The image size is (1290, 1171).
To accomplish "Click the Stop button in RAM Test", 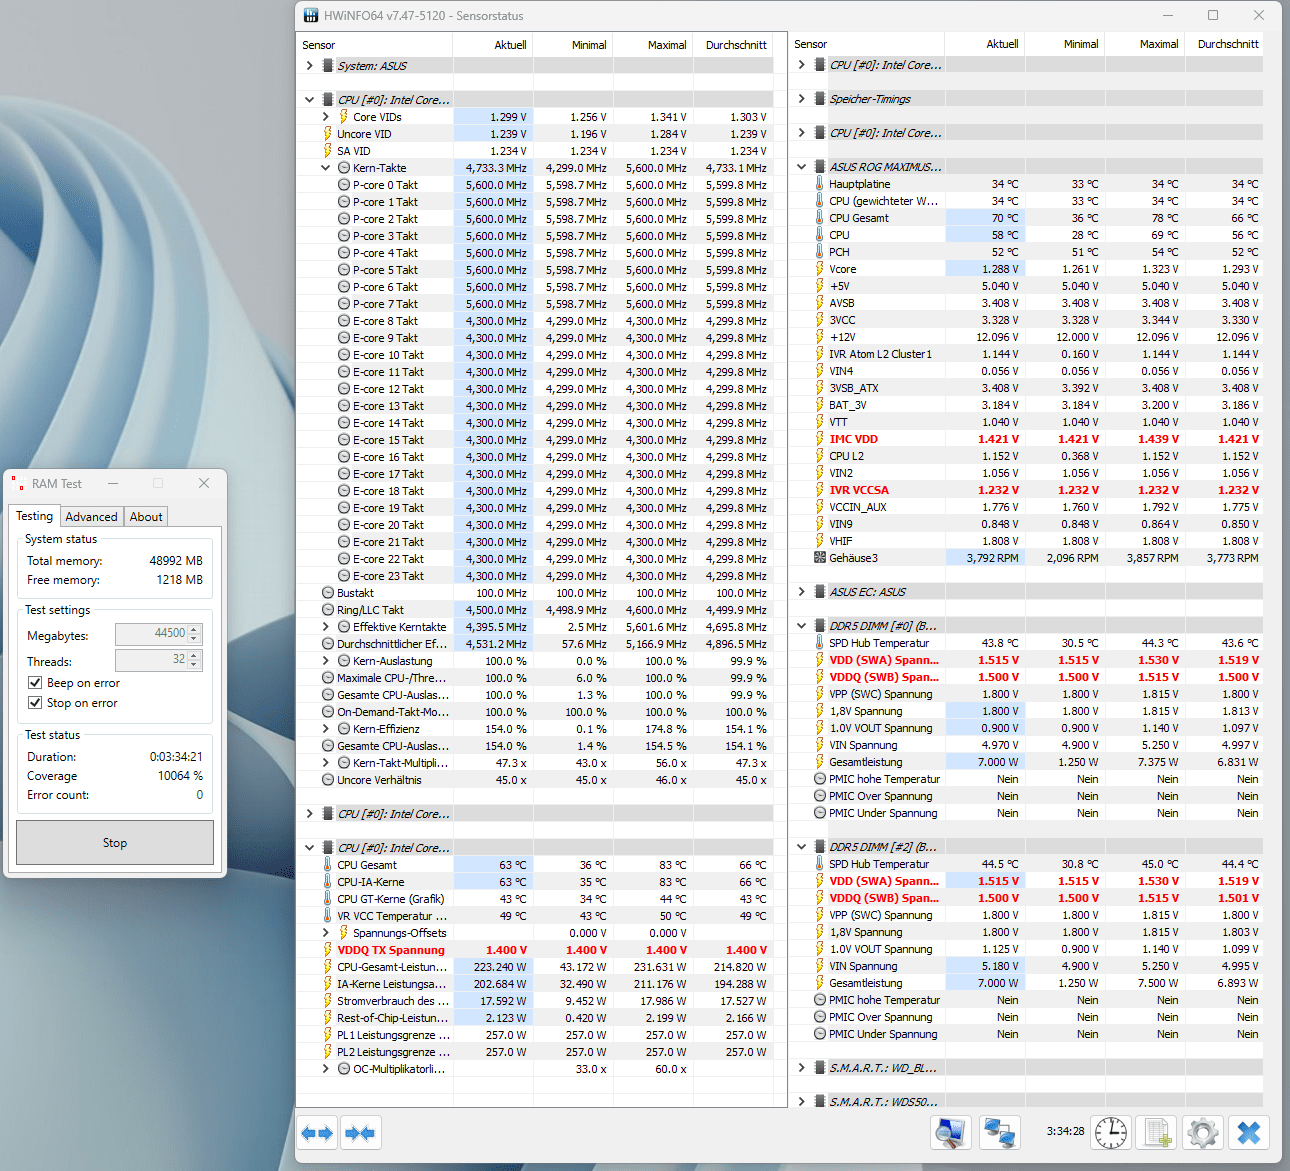I will pos(115,843).
